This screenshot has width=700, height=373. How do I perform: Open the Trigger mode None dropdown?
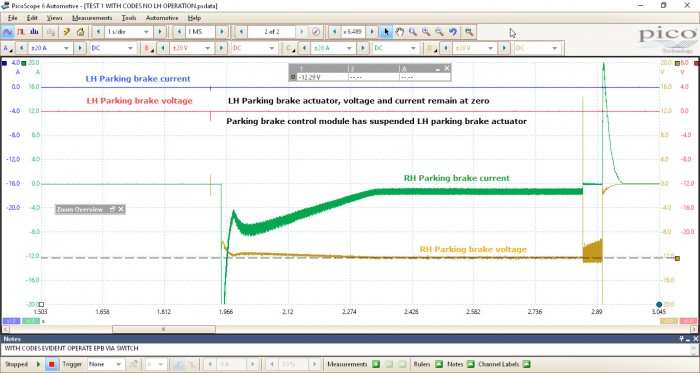pyautogui.click(x=105, y=364)
